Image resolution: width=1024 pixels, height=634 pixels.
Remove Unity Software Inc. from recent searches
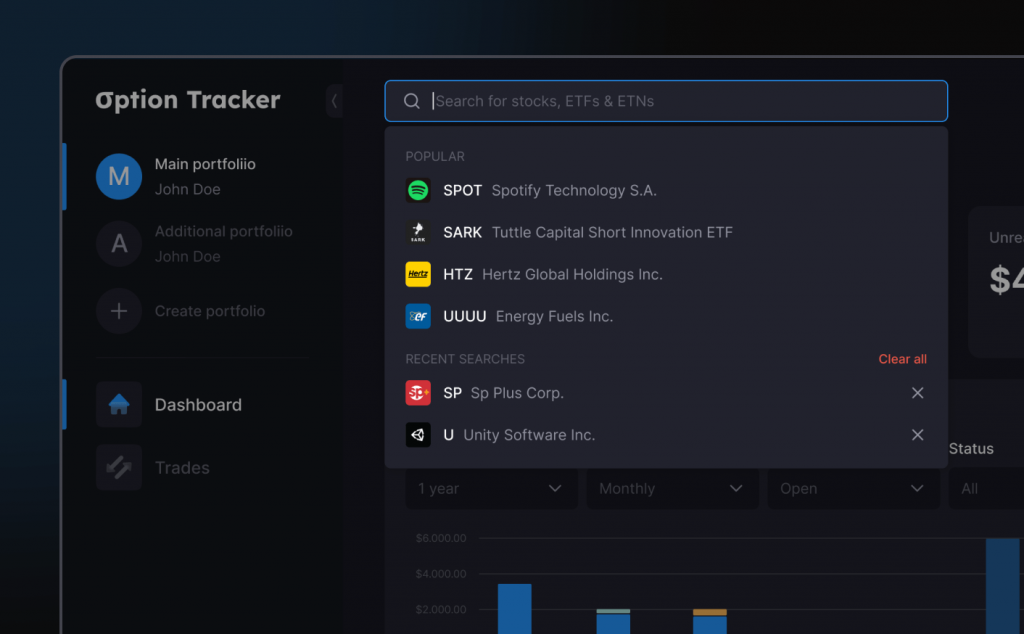(918, 435)
